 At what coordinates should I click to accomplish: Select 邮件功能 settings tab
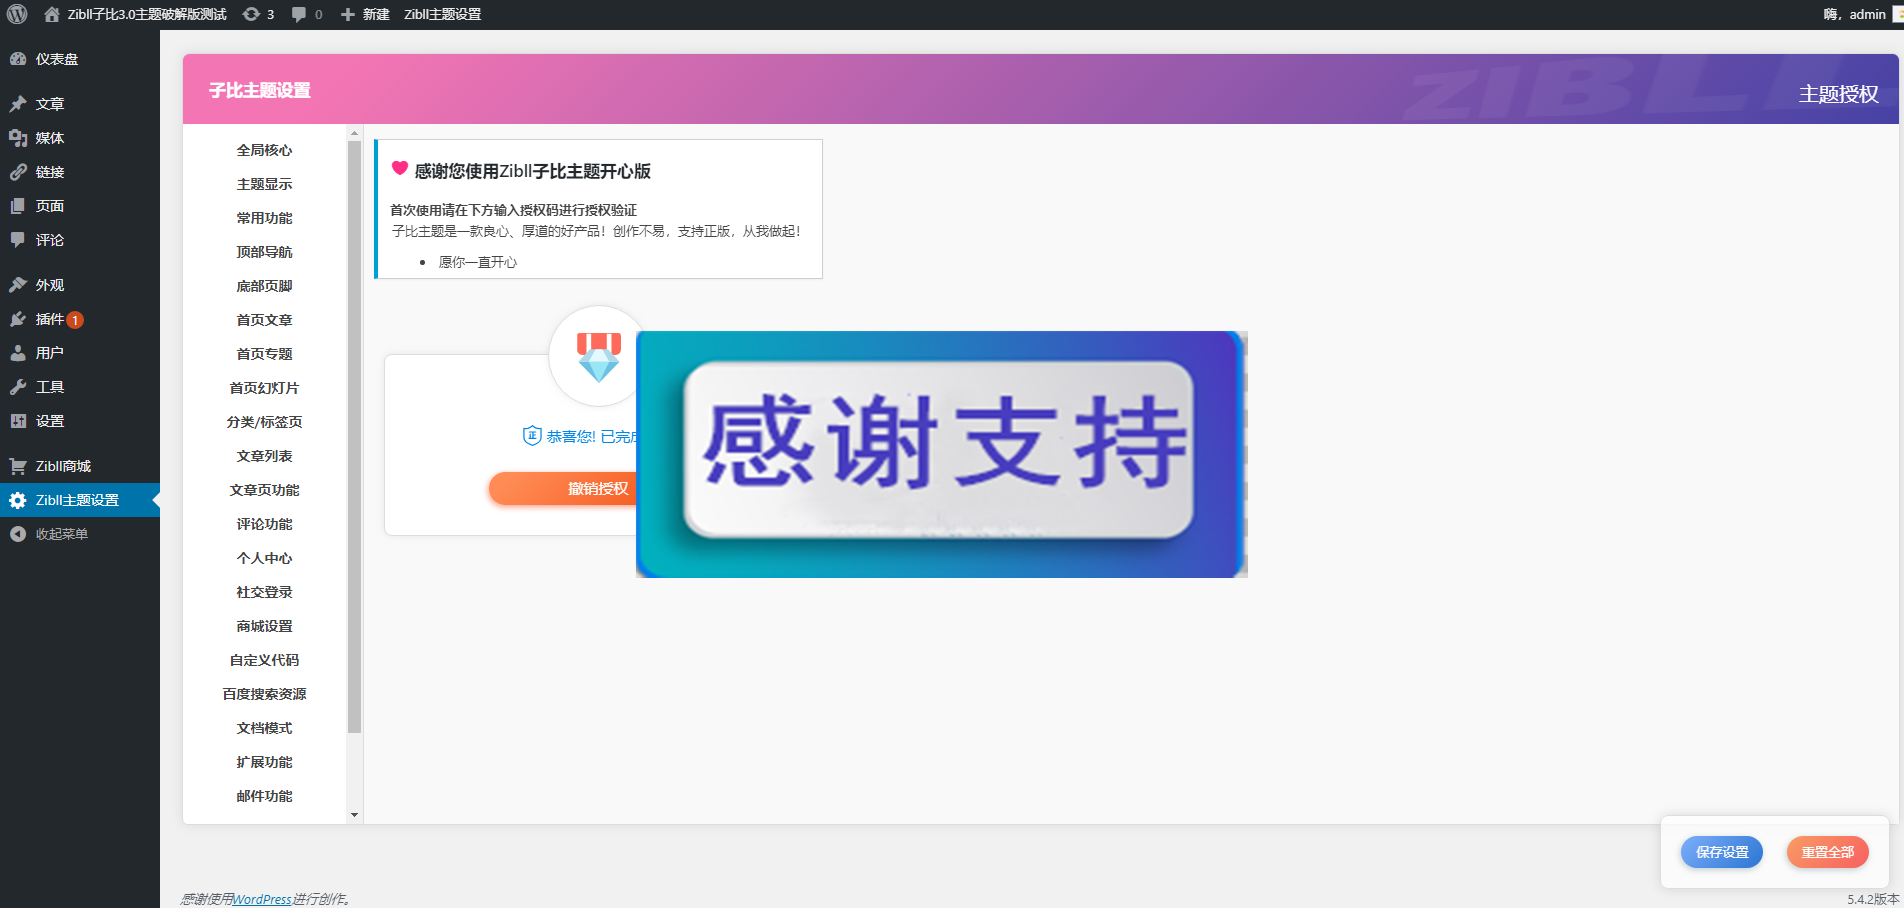pos(264,796)
